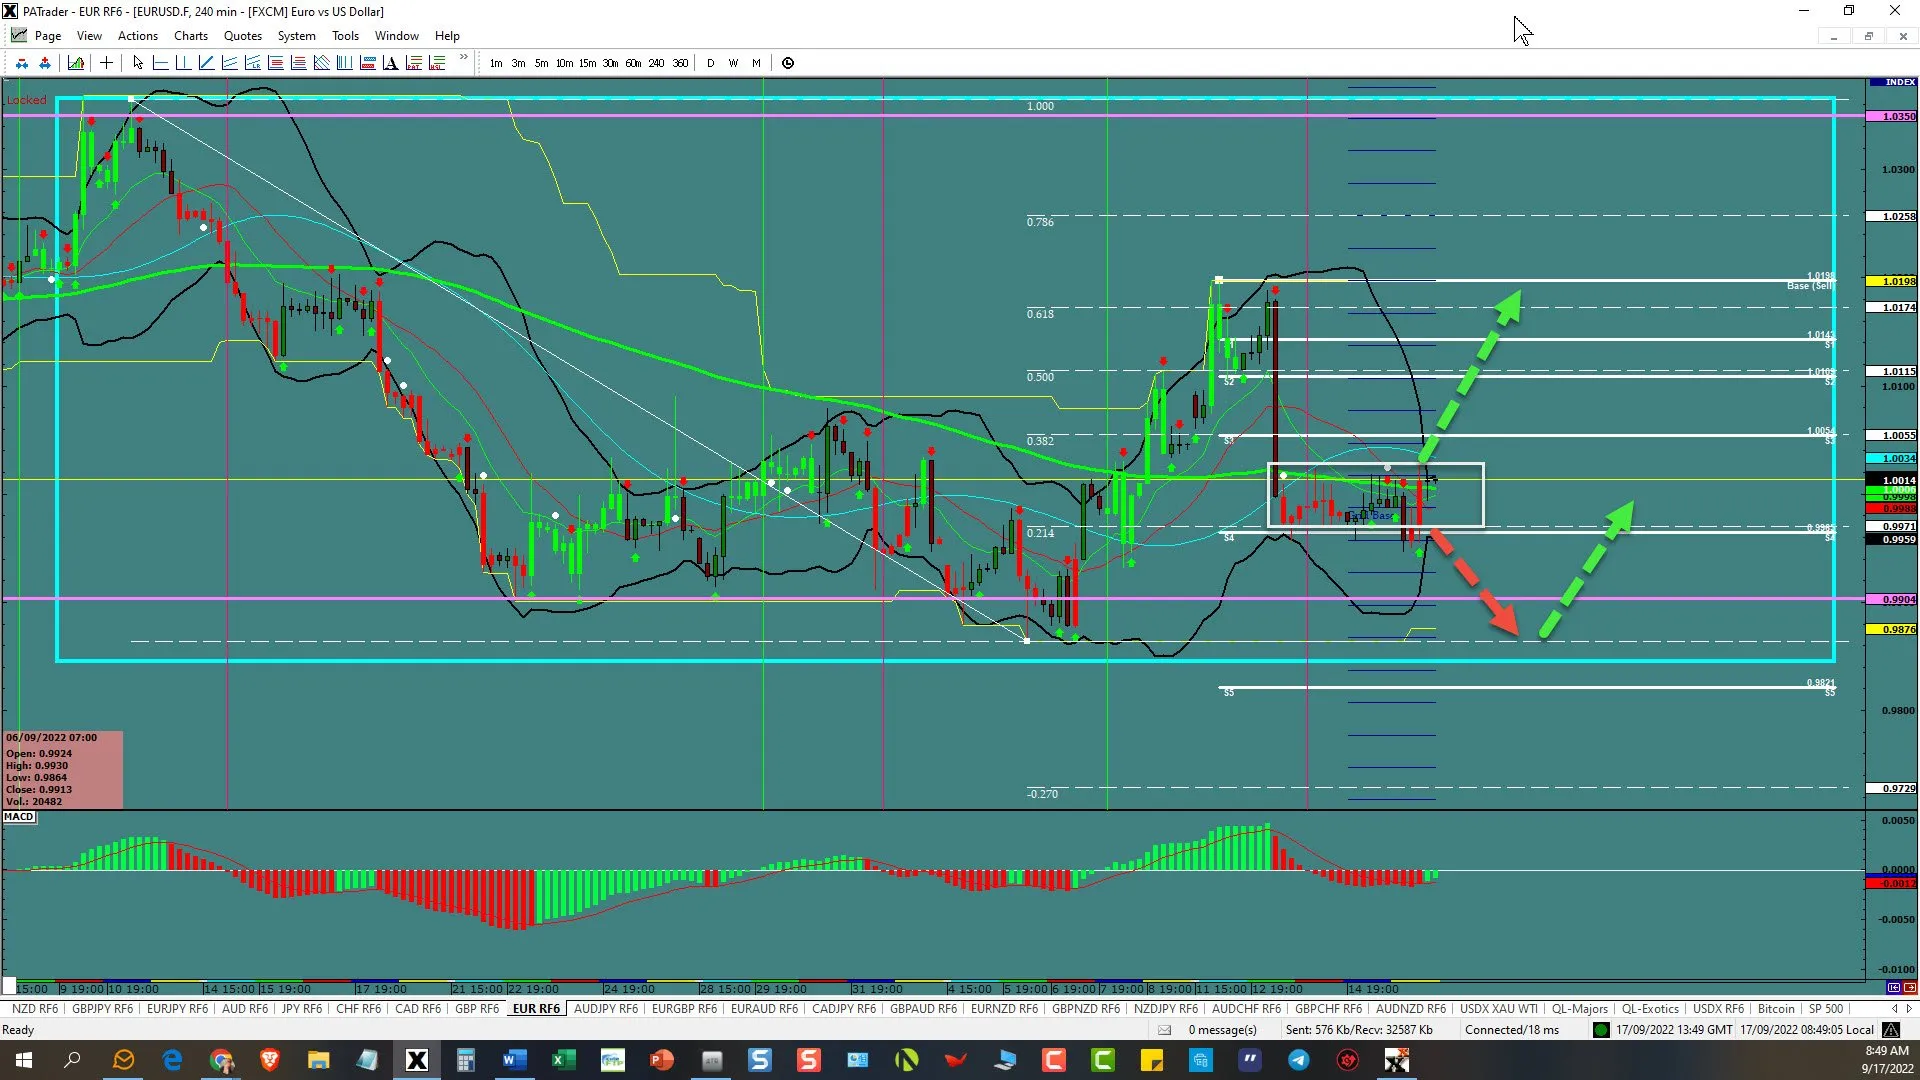
Task: Switch to the USDX XAU WTI tab
Action: pos(1499,1009)
